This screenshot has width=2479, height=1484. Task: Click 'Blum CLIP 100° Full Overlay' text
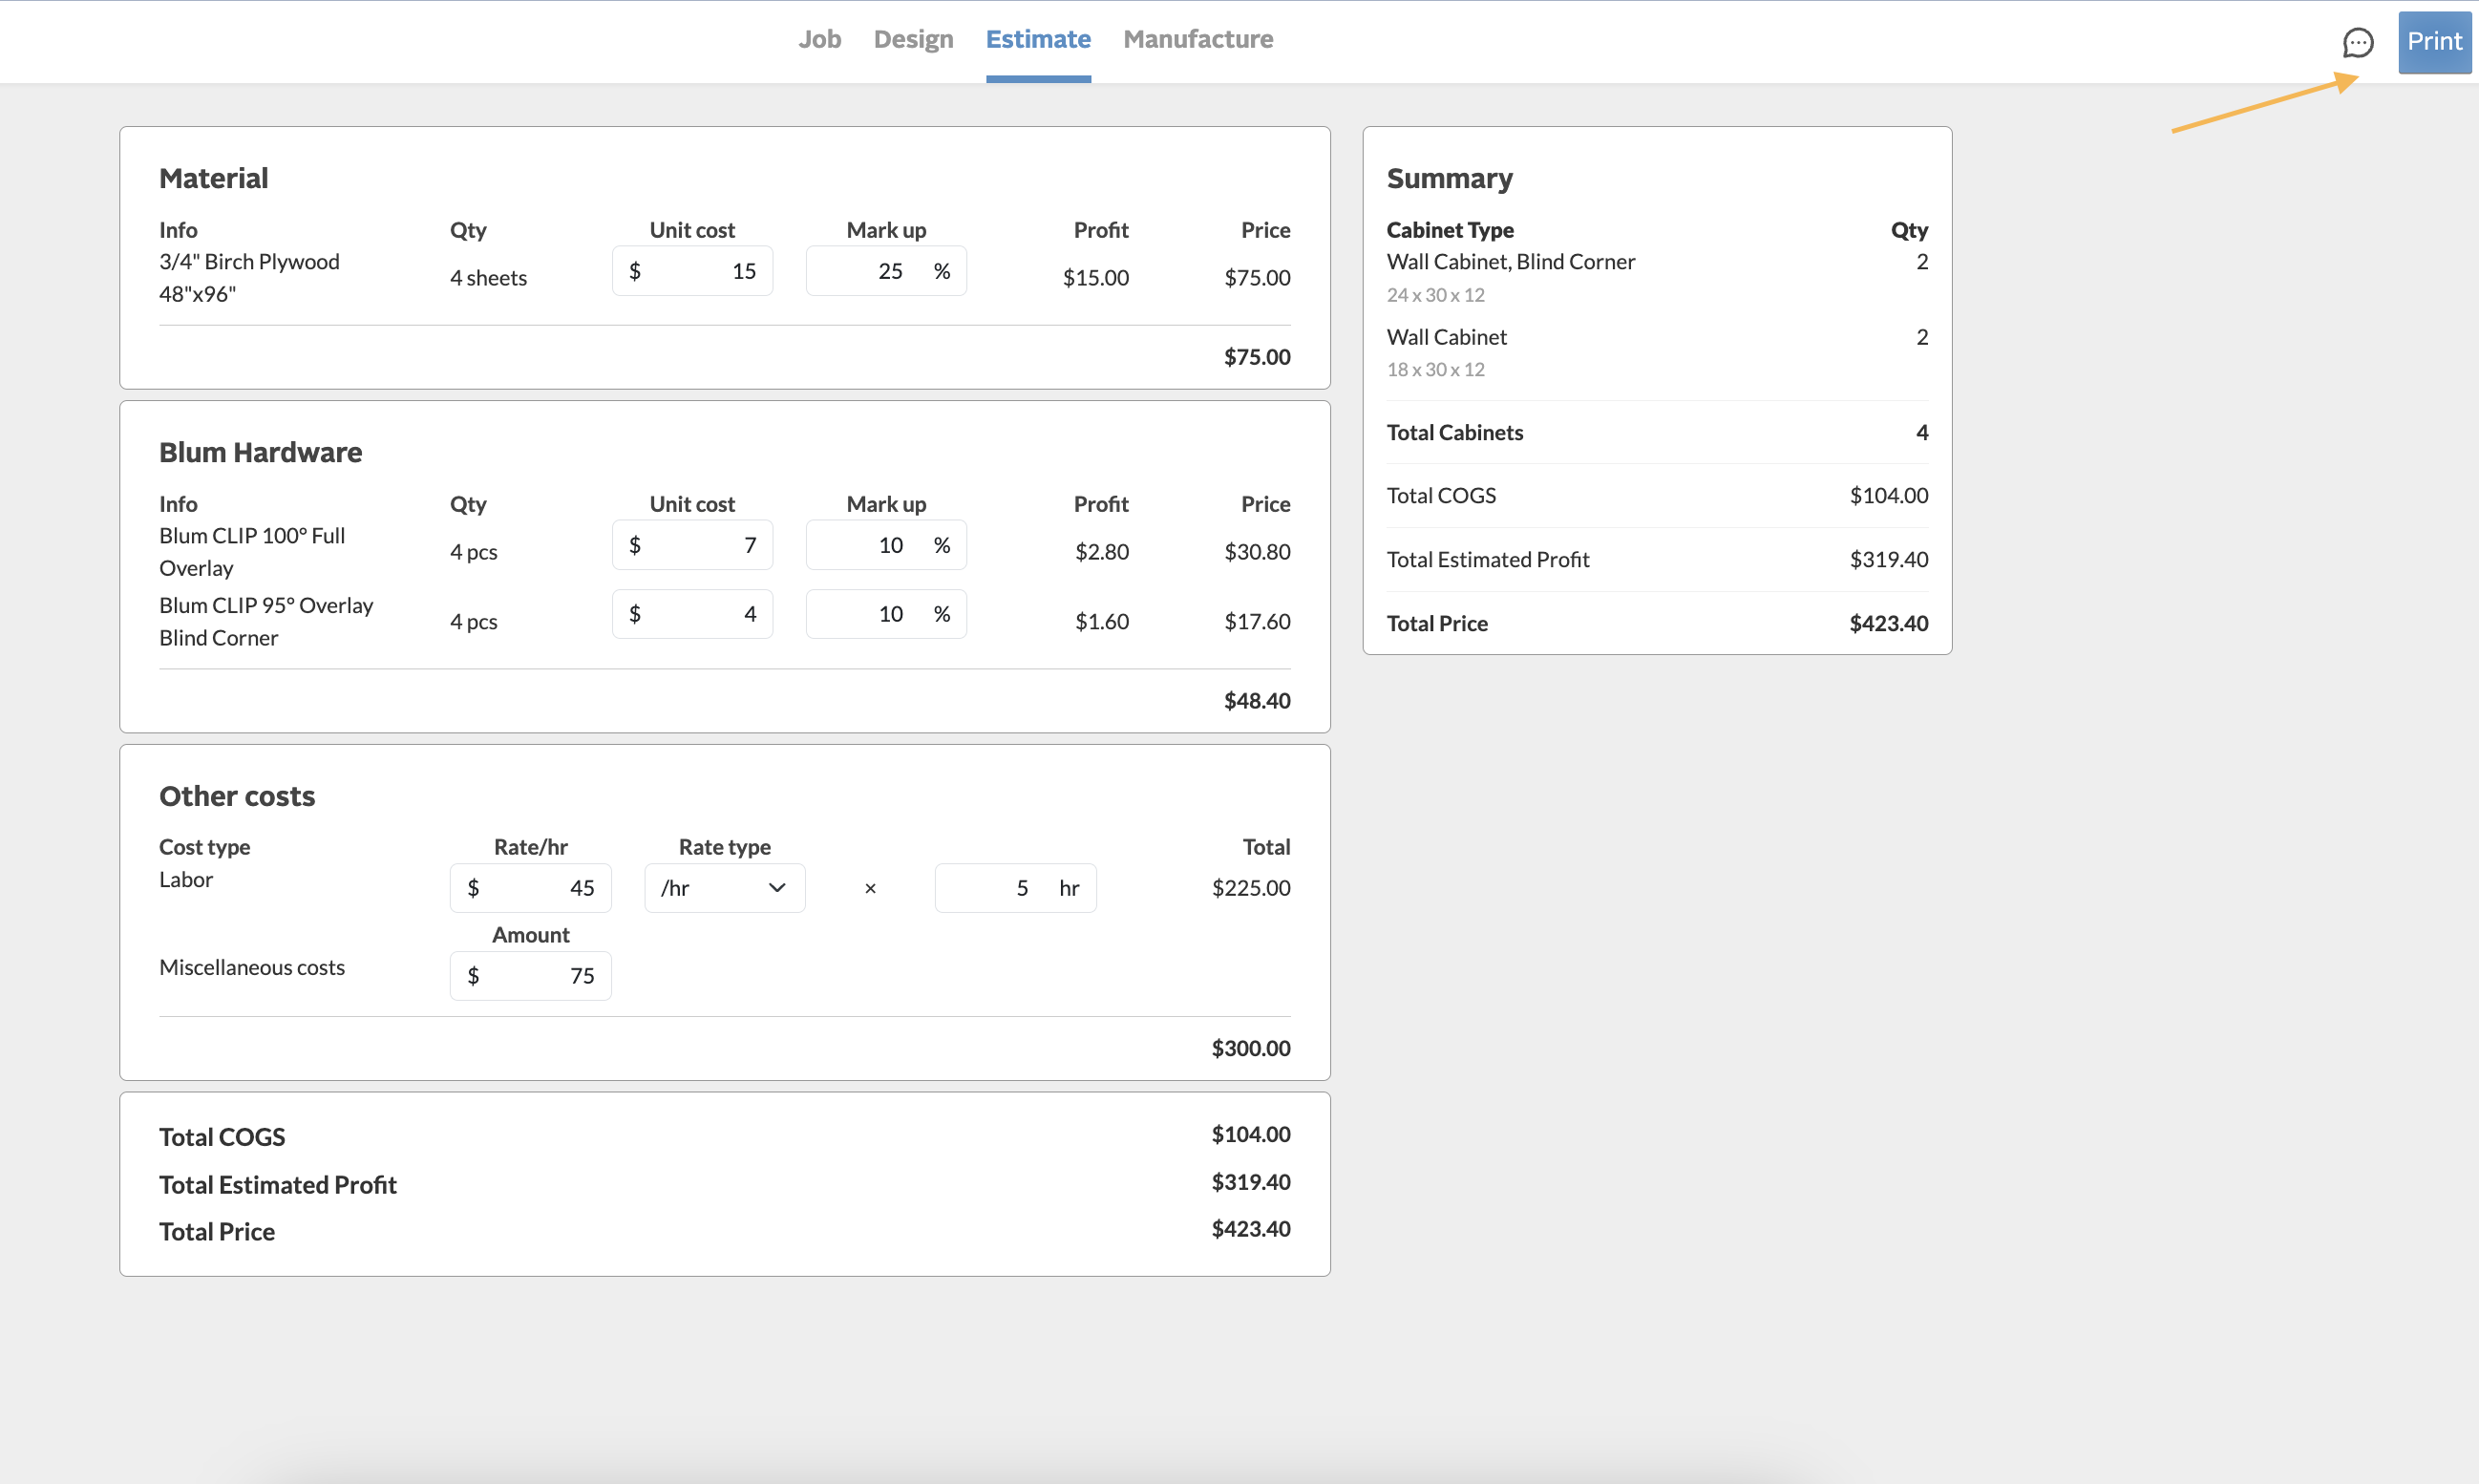252,552
